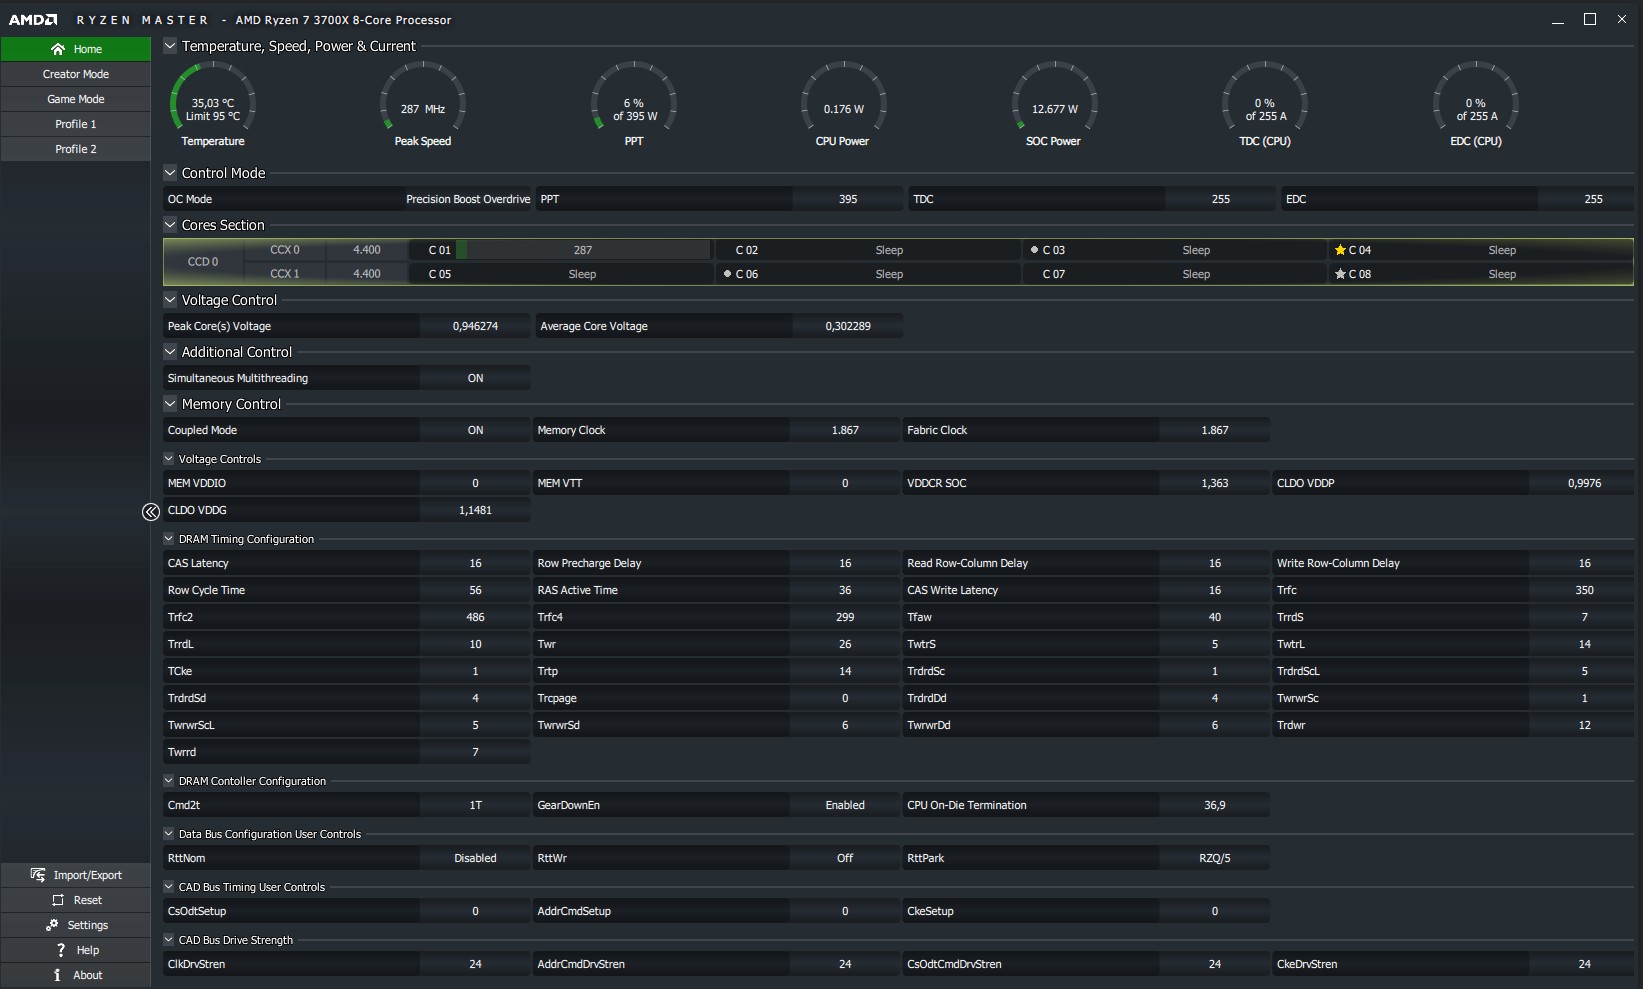Collapse the Control Mode section

click(170, 173)
